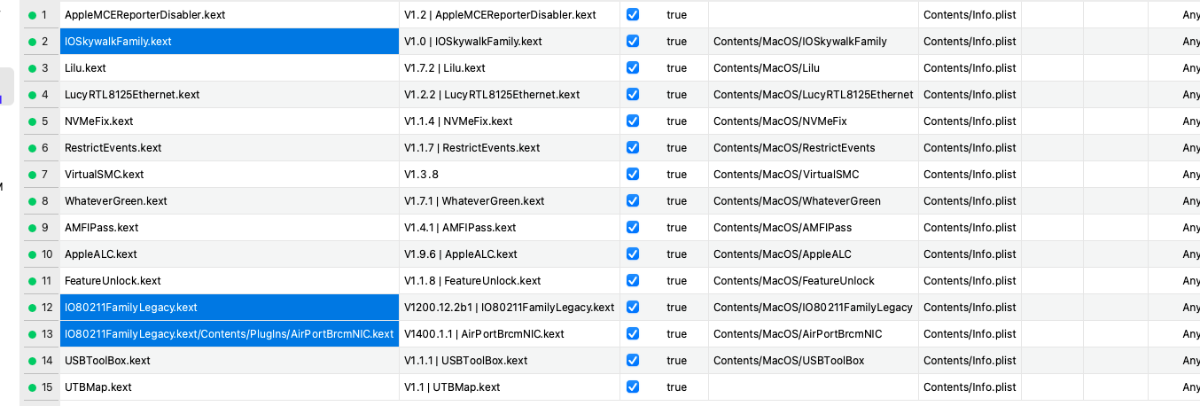Click executable path Contents/MacOS/FeatureUnlock
This screenshot has width=1200, height=406.
(813, 280)
